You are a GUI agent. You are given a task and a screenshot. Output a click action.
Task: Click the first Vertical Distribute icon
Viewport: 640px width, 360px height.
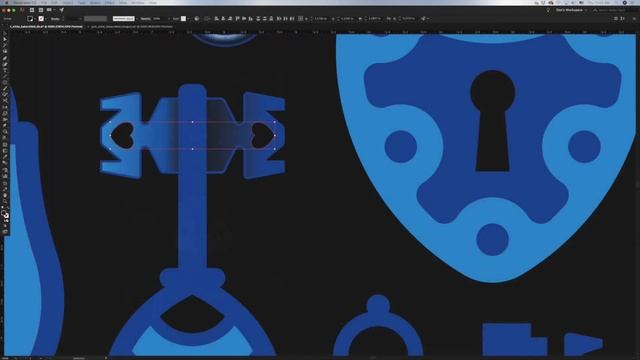[258, 18]
